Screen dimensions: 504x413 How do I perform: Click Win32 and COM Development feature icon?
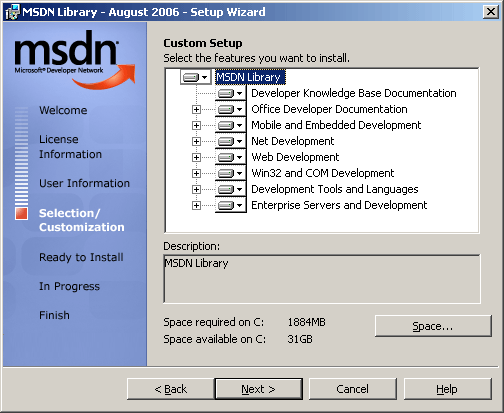[x=231, y=173]
